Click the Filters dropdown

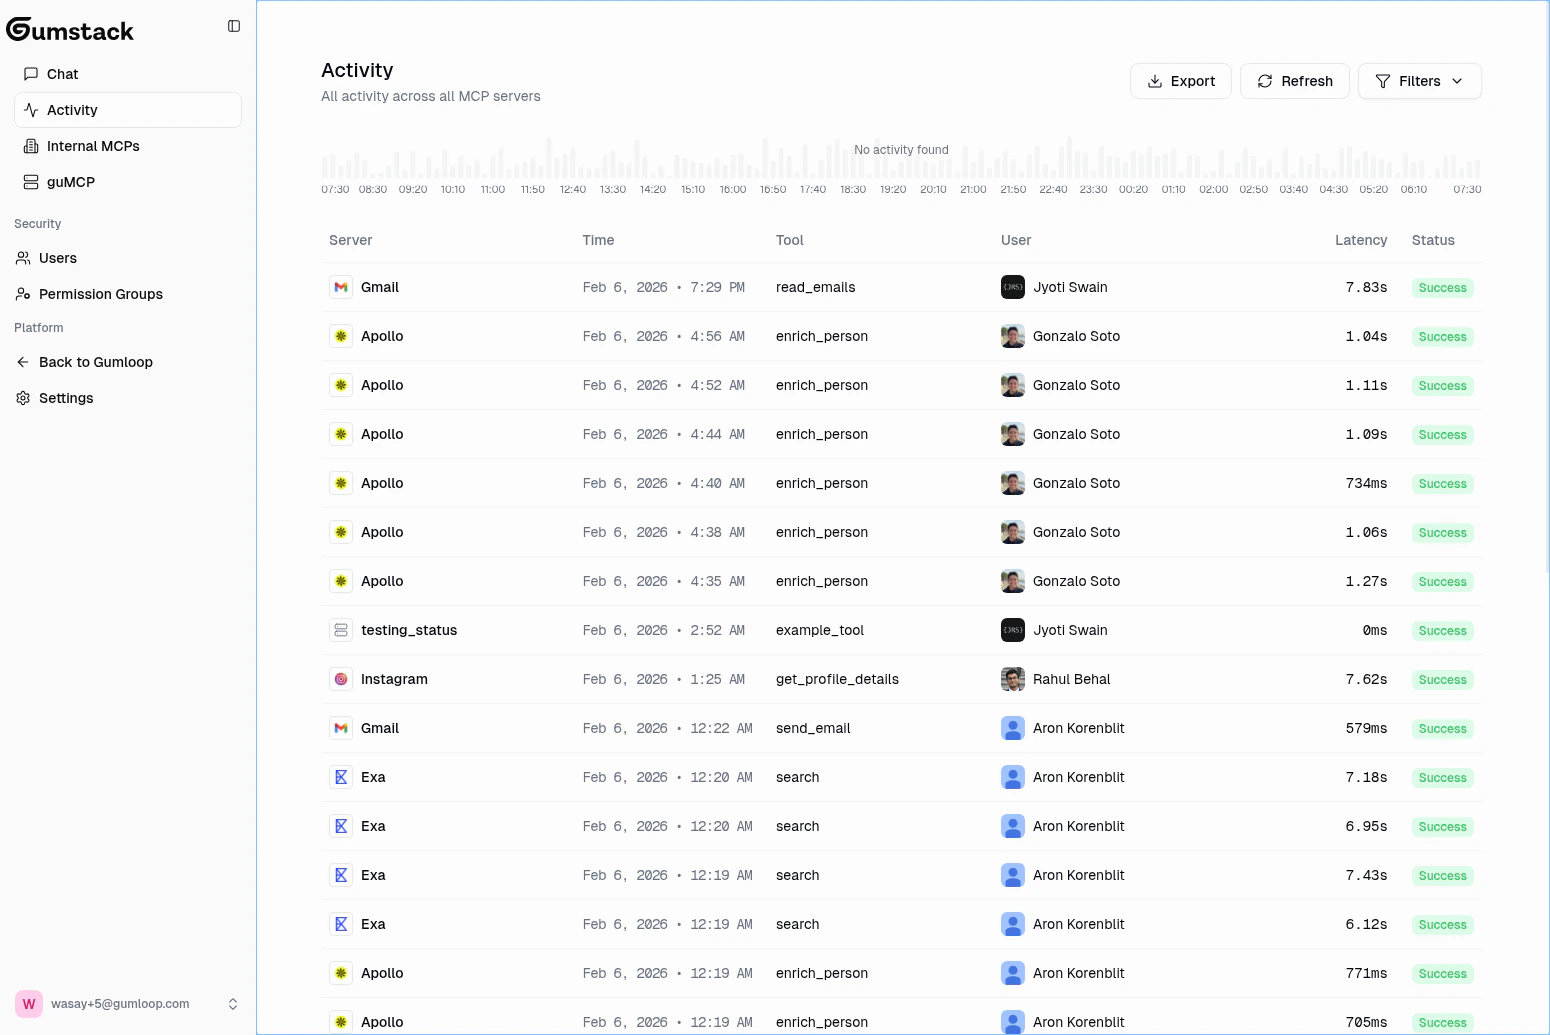(x=1419, y=81)
